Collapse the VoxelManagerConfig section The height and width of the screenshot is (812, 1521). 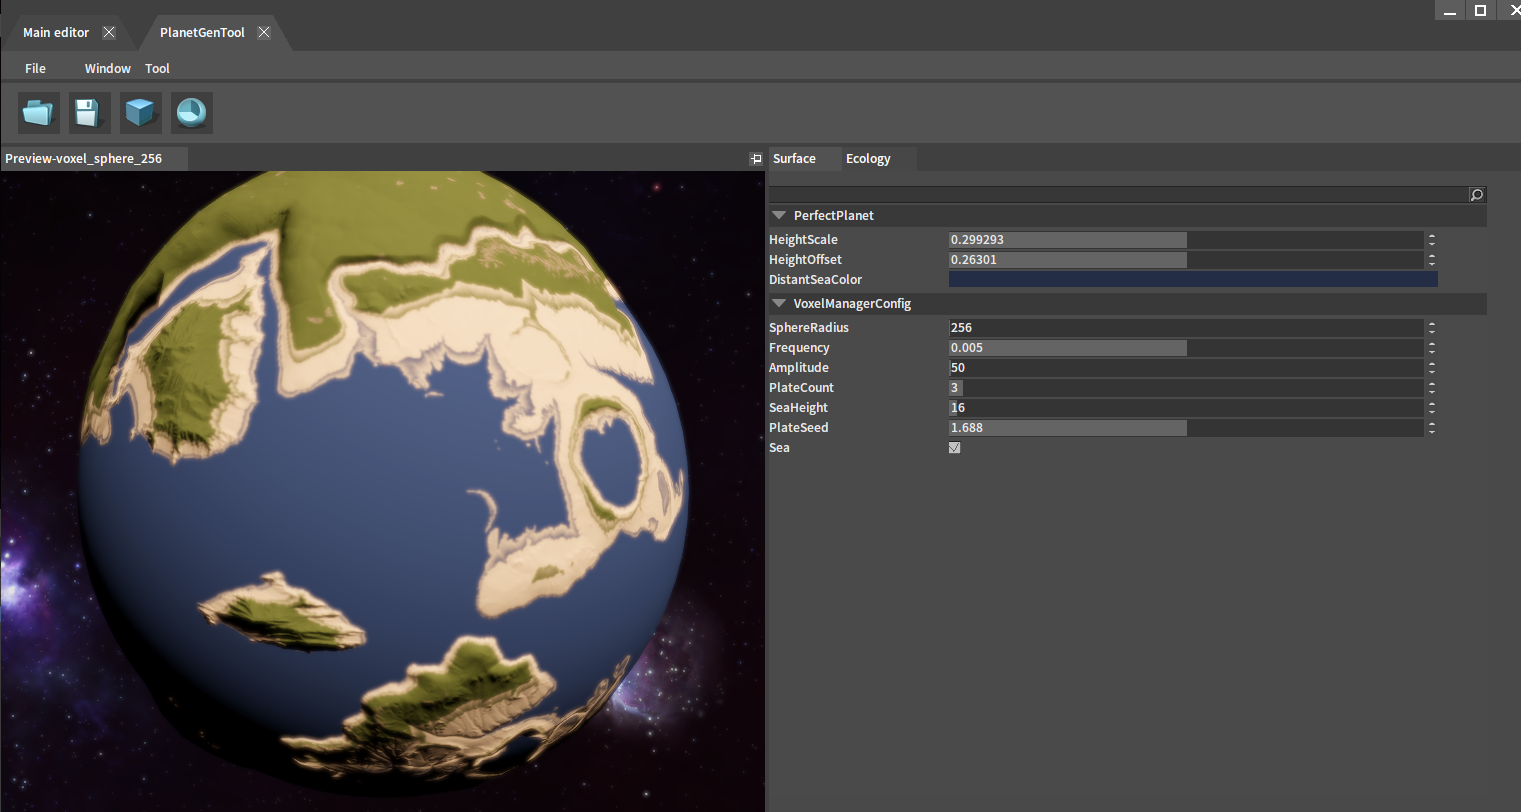[779, 304]
